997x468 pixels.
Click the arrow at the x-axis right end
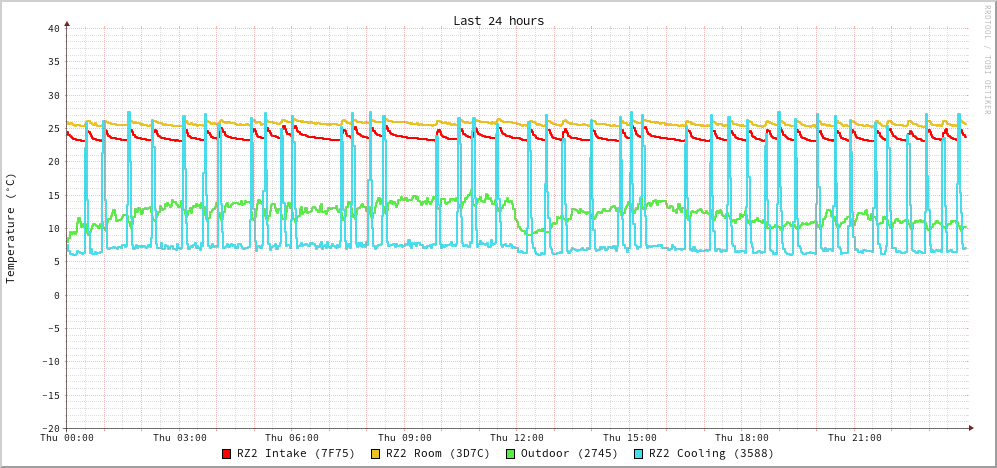pyautogui.click(x=970, y=428)
